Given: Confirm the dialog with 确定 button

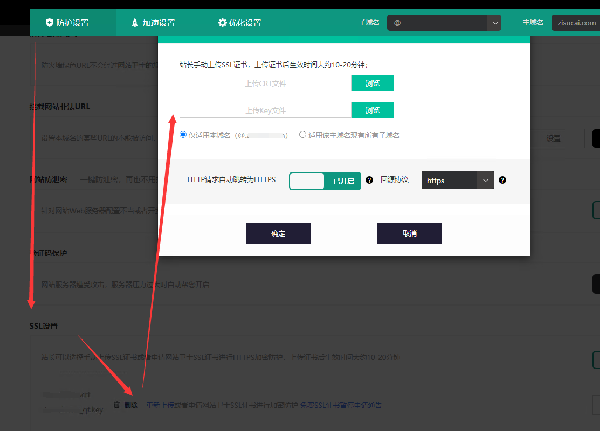Looking at the screenshot, I should tap(278, 233).
